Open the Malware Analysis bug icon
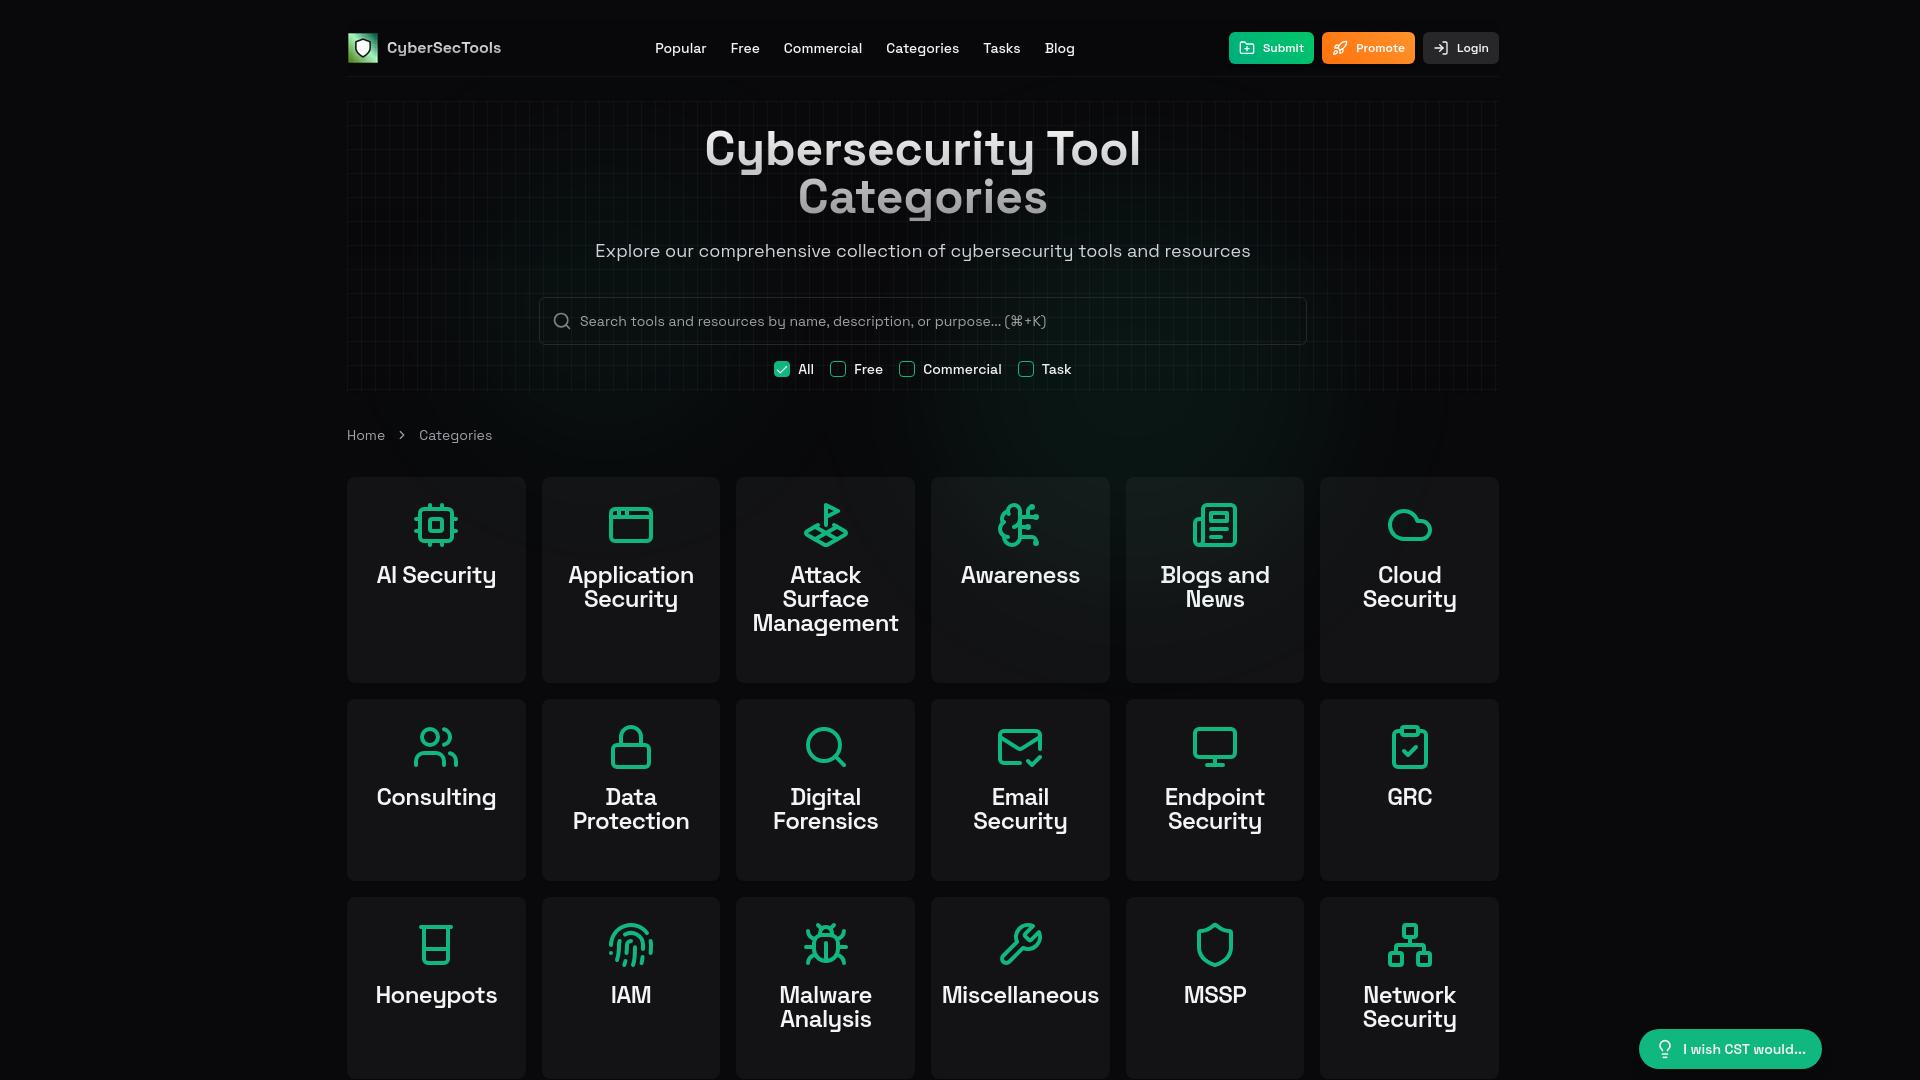1920x1080 pixels. [825, 945]
